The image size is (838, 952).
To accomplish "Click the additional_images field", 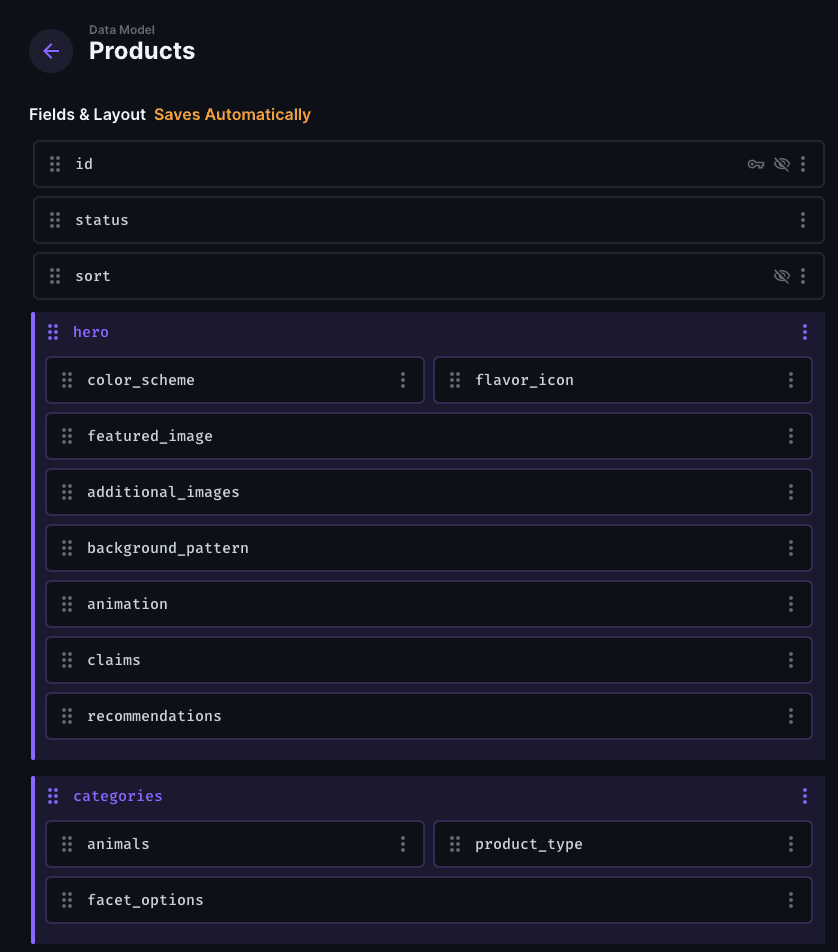I will (x=429, y=492).
